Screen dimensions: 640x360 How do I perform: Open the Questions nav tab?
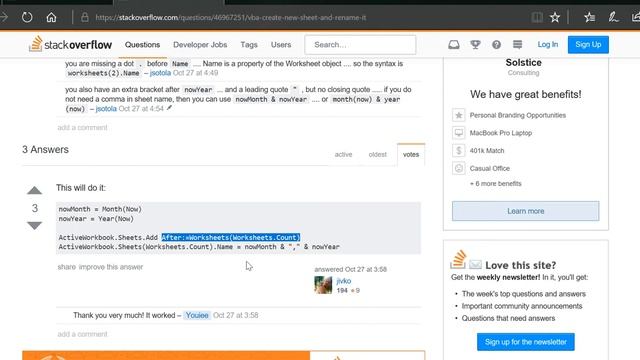(142, 45)
